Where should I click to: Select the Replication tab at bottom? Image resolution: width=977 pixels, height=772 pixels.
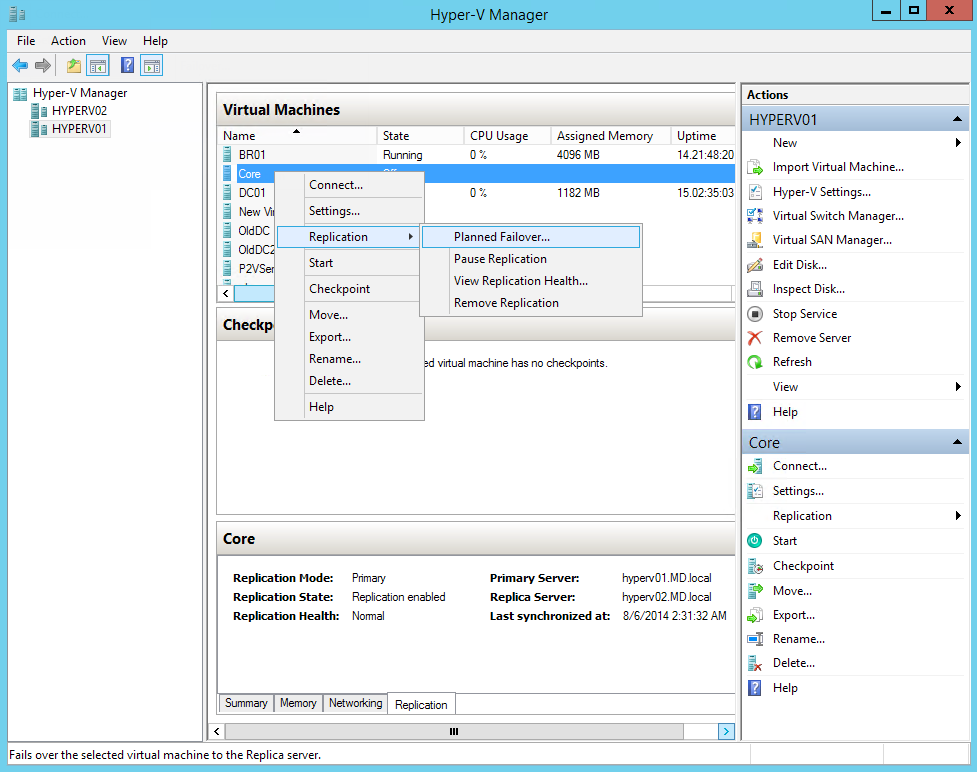[x=421, y=704]
